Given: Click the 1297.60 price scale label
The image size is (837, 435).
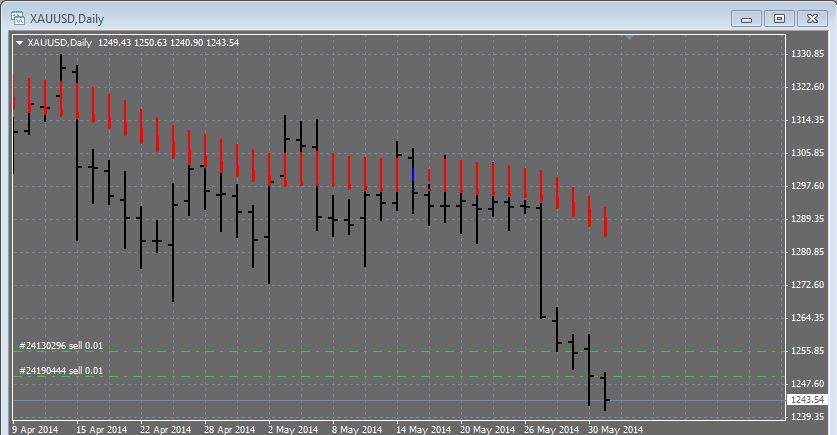Looking at the screenshot, I should (807, 186).
